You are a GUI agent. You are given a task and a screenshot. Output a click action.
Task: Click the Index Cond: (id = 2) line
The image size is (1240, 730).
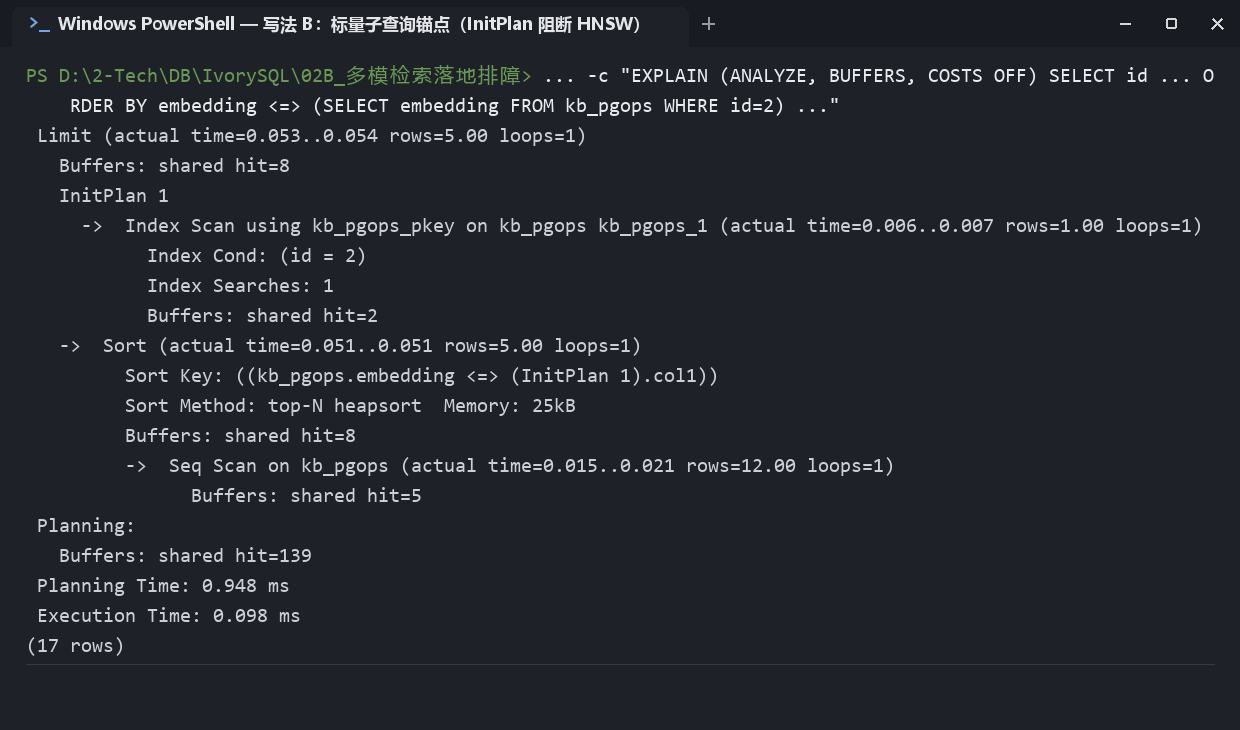(x=257, y=256)
